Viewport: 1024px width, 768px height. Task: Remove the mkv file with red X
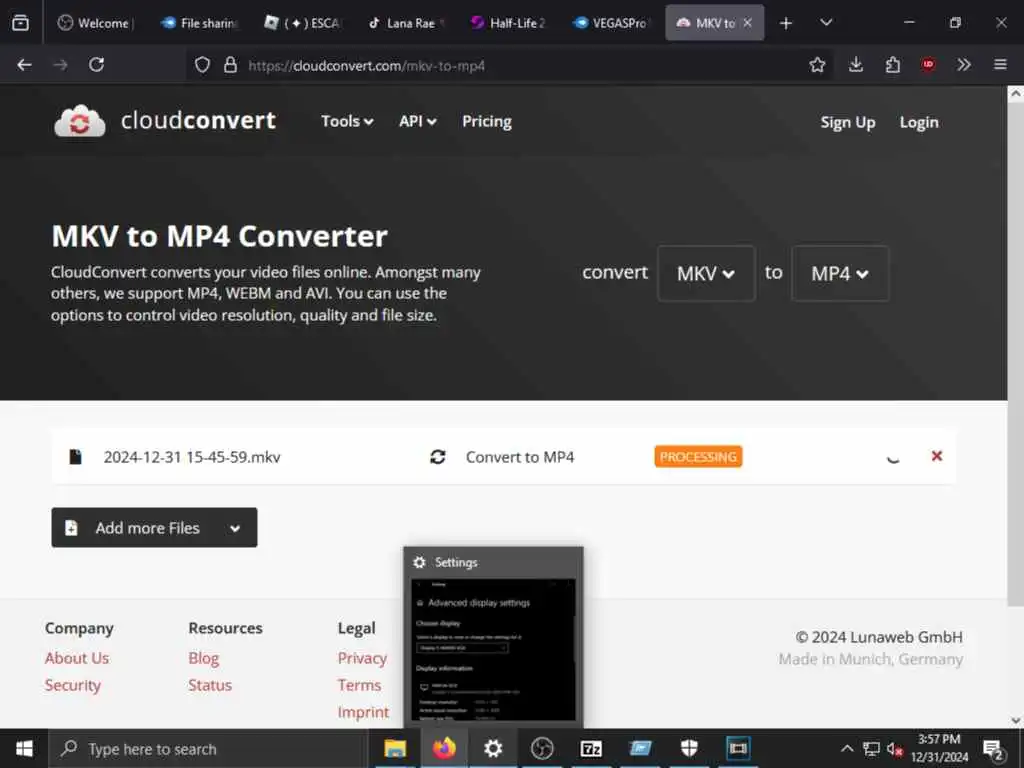[x=936, y=456]
